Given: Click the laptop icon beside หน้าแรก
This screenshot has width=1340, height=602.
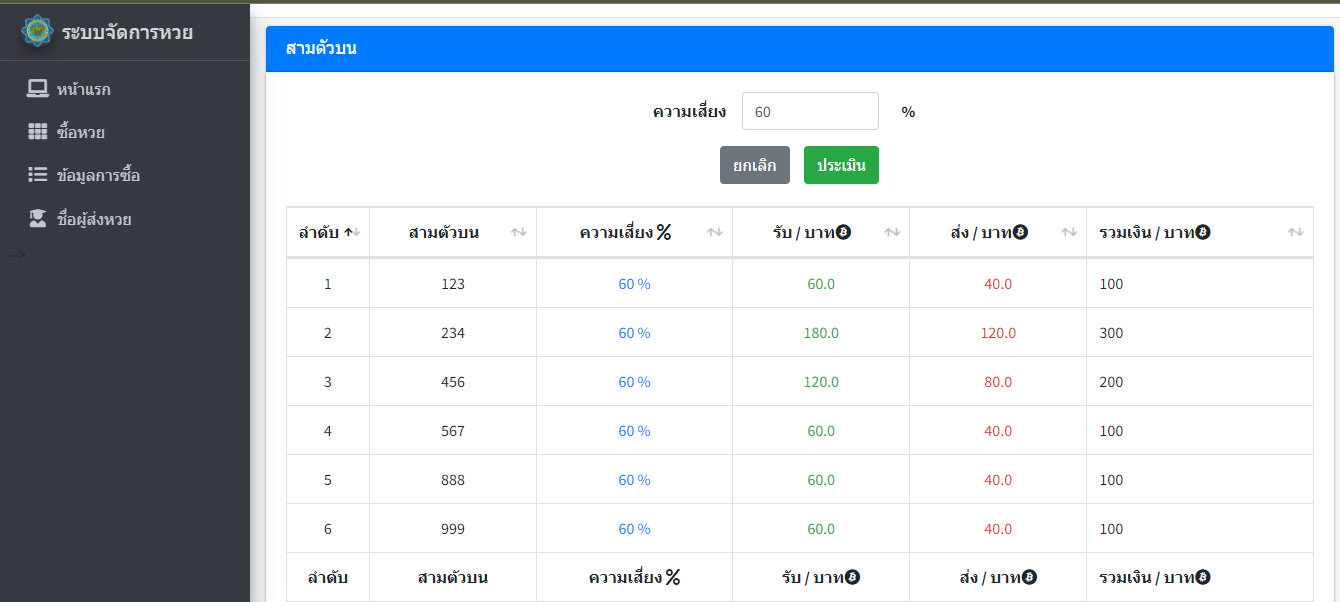Looking at the screenshot, I should [38, 89].
